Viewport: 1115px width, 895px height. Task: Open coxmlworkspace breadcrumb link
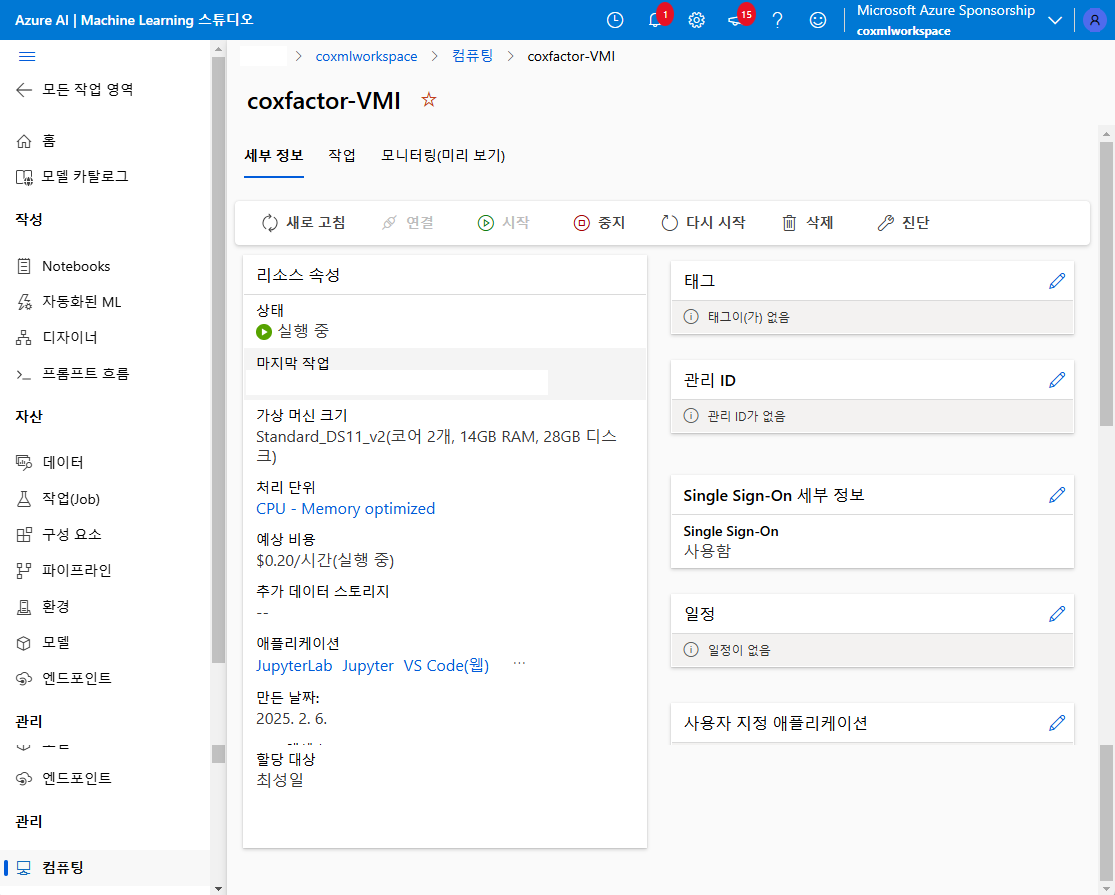coord(366,56)
